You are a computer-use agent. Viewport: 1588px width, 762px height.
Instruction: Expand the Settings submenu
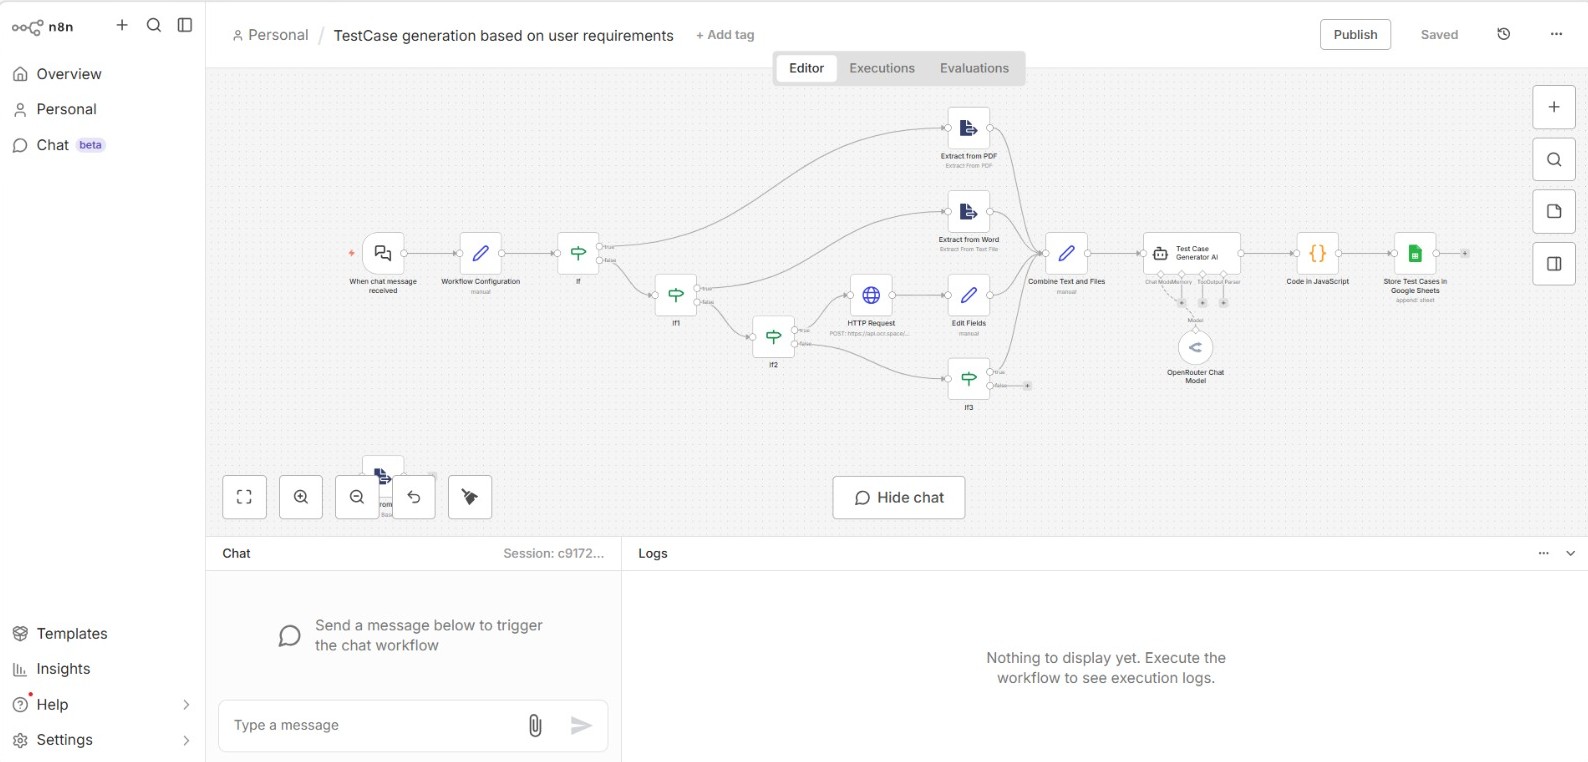pyautogui.click(x=185, y=740)
